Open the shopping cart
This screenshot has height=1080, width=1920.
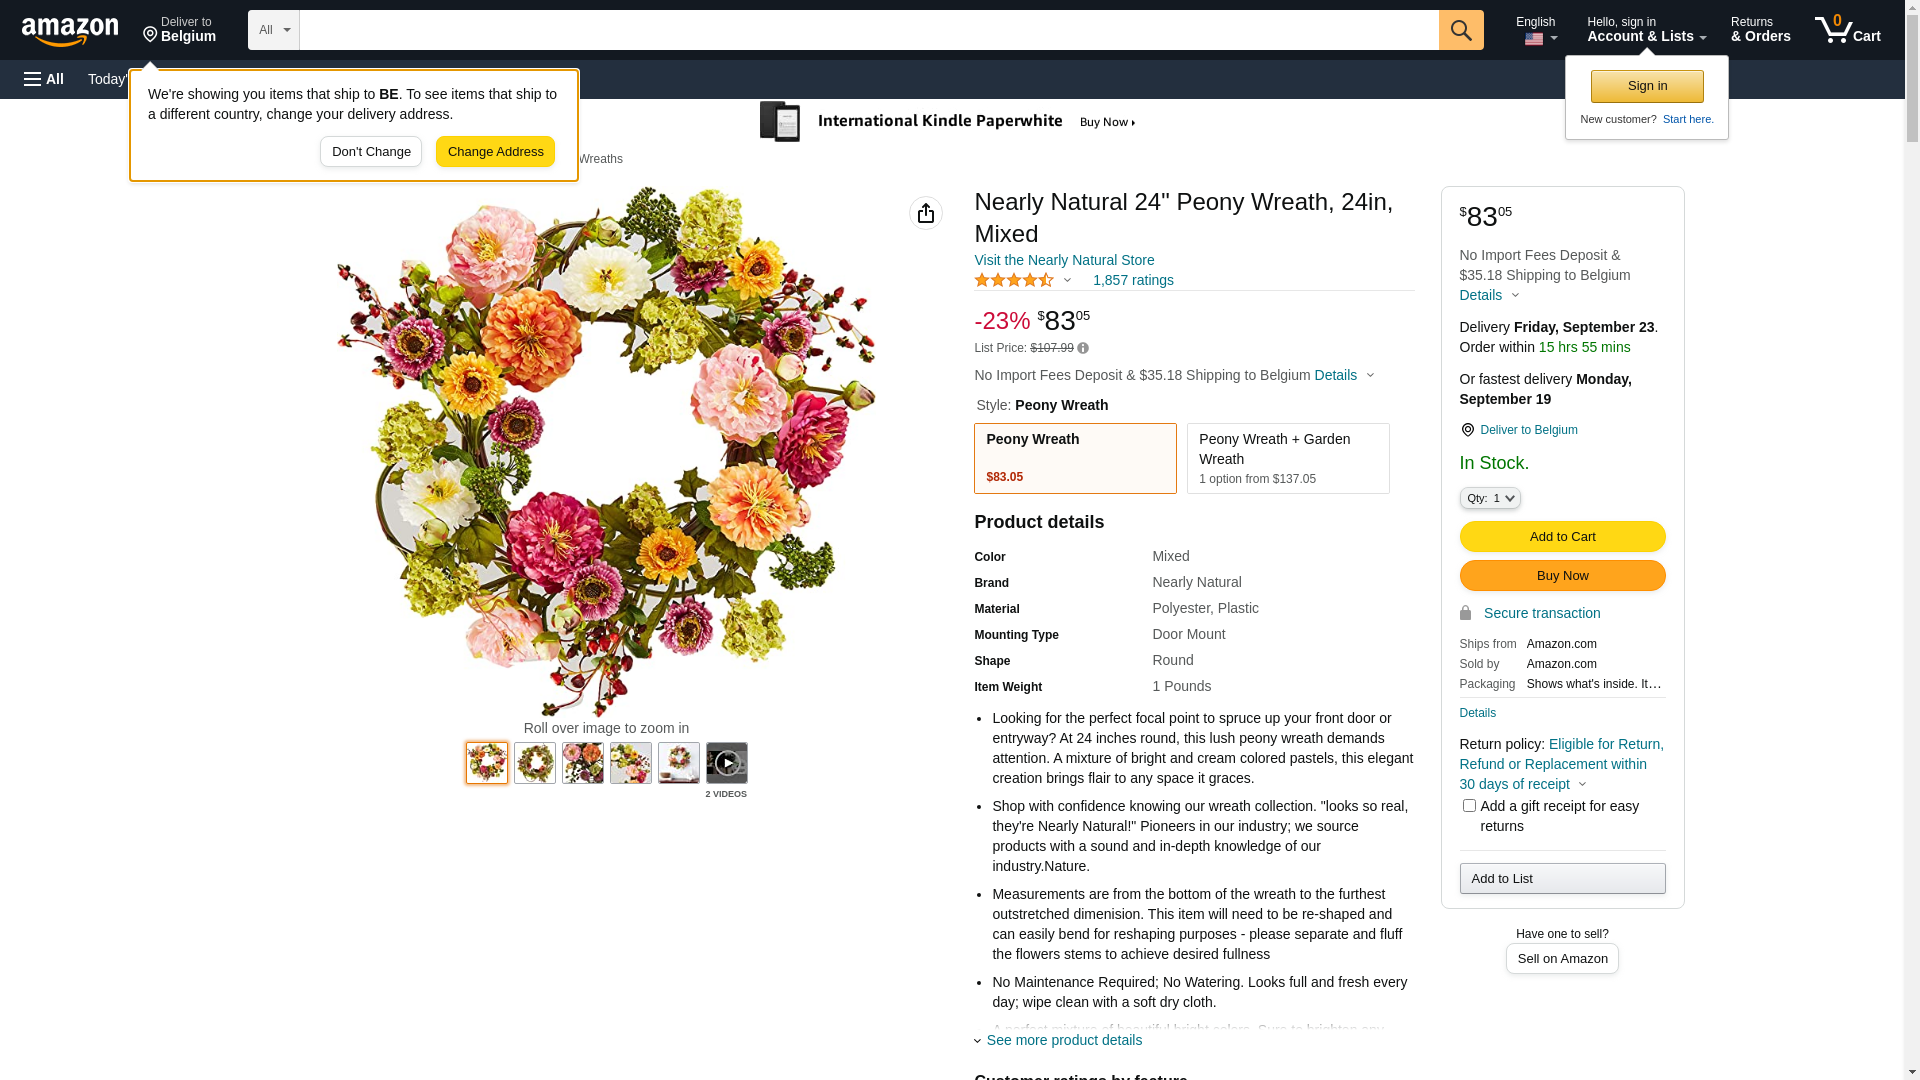1847,30
